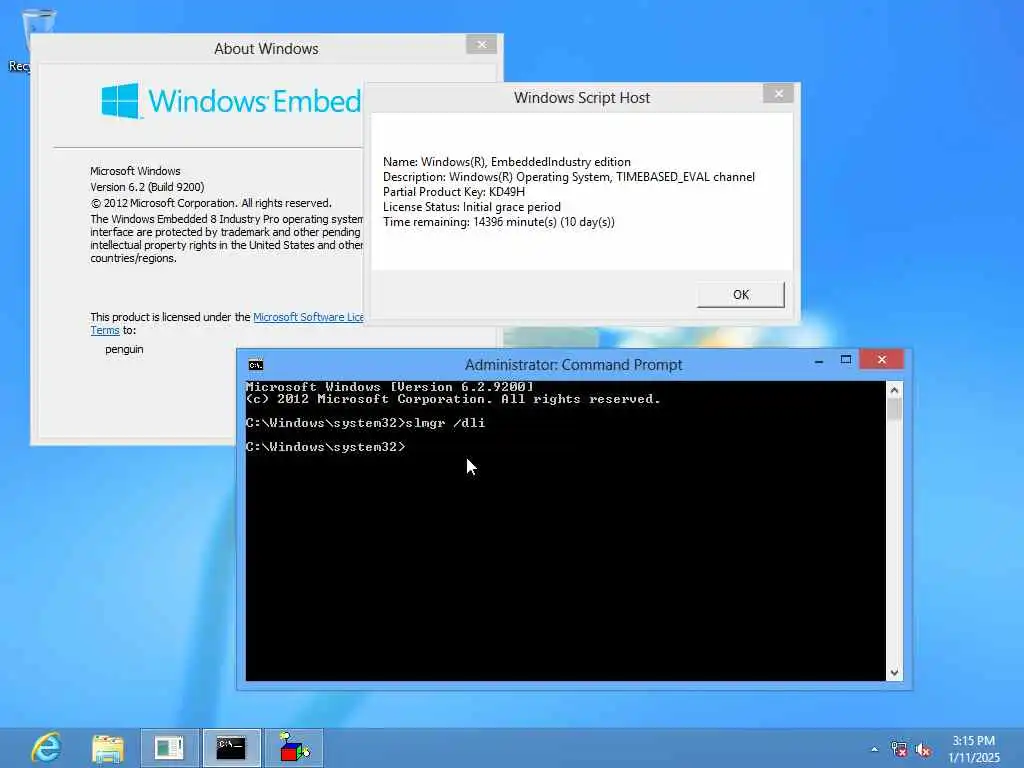Viewport: 1024px width, 768px height.
Task: Close the About Windows dialog
Action: pos(482,44)
